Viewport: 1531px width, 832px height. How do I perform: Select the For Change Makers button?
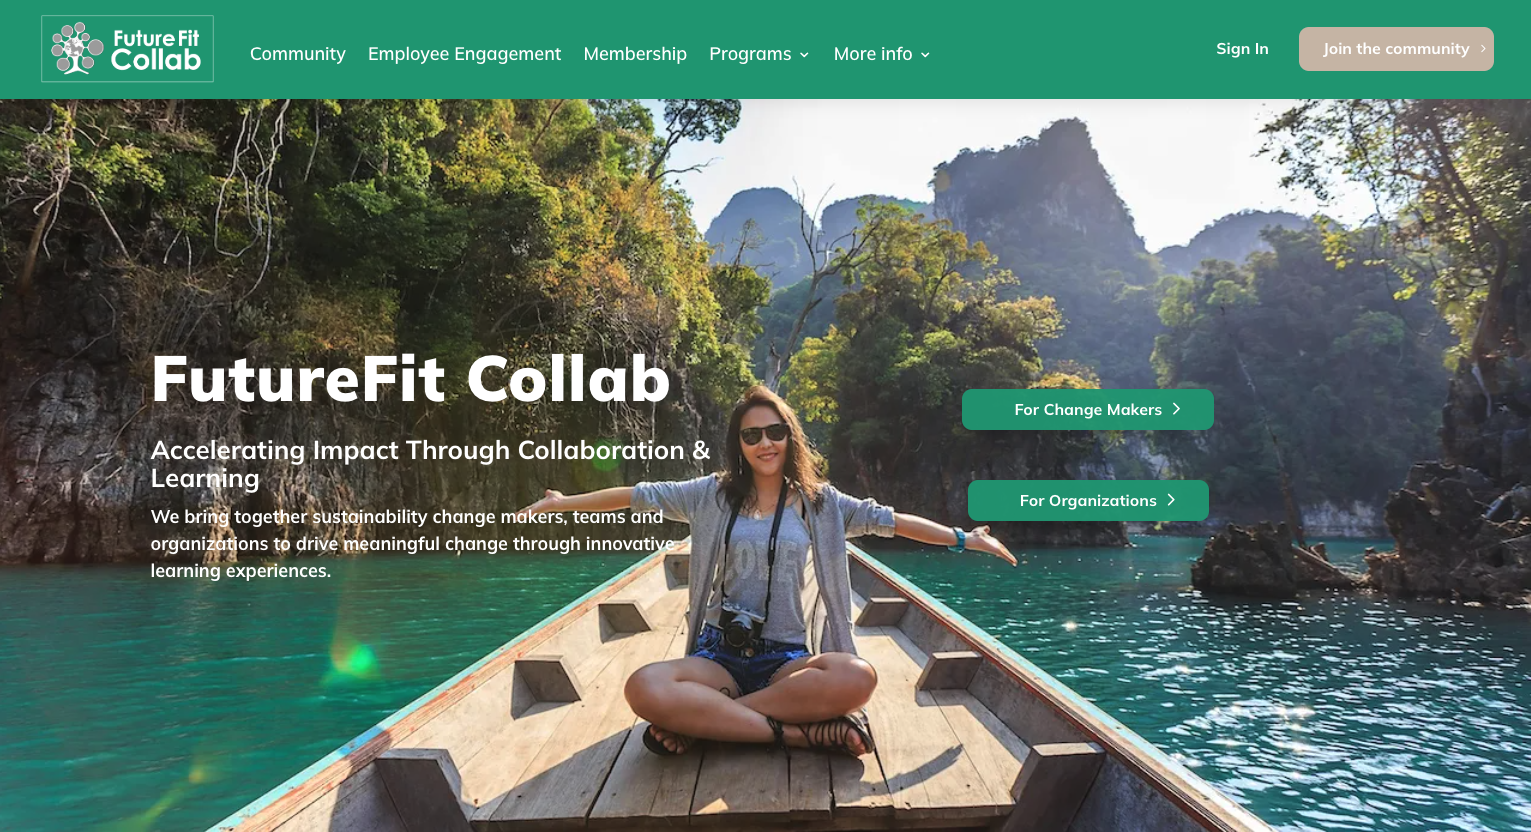point(1088,410)
